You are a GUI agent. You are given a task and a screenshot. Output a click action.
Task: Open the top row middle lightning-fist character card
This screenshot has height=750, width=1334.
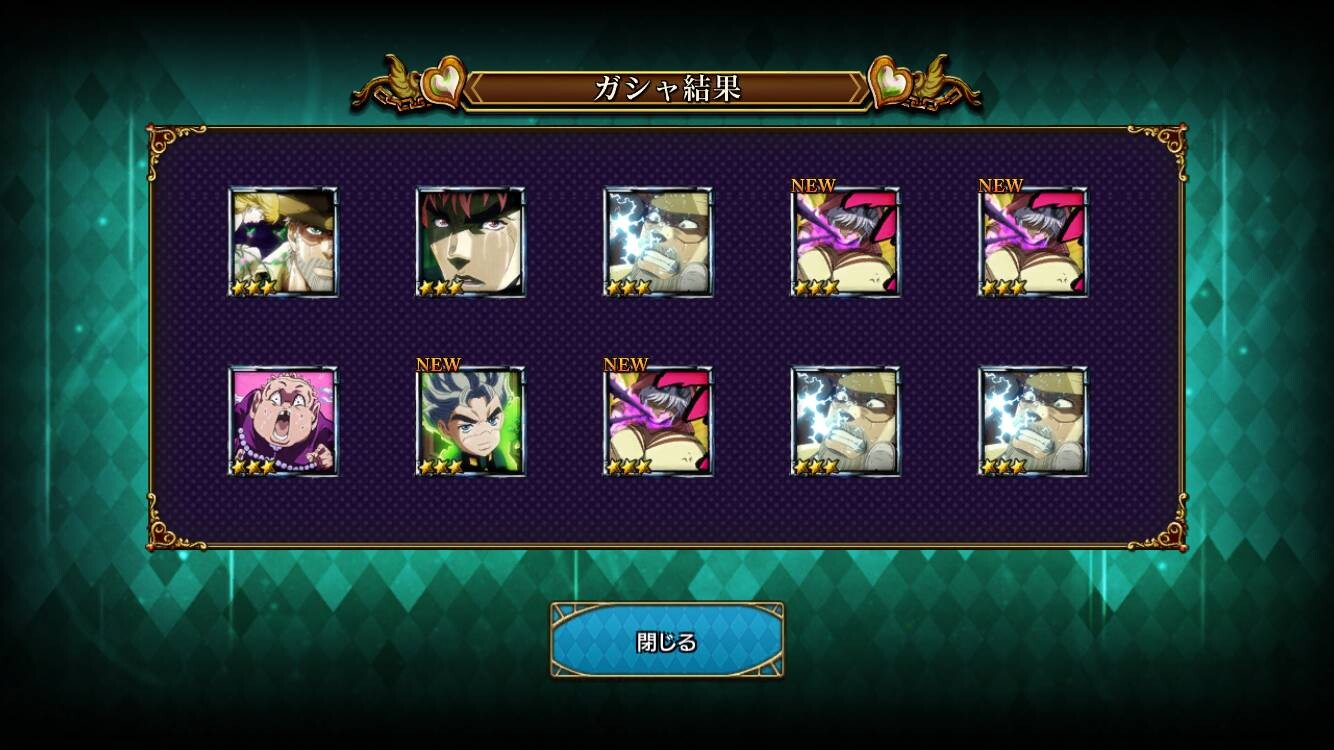658,242
